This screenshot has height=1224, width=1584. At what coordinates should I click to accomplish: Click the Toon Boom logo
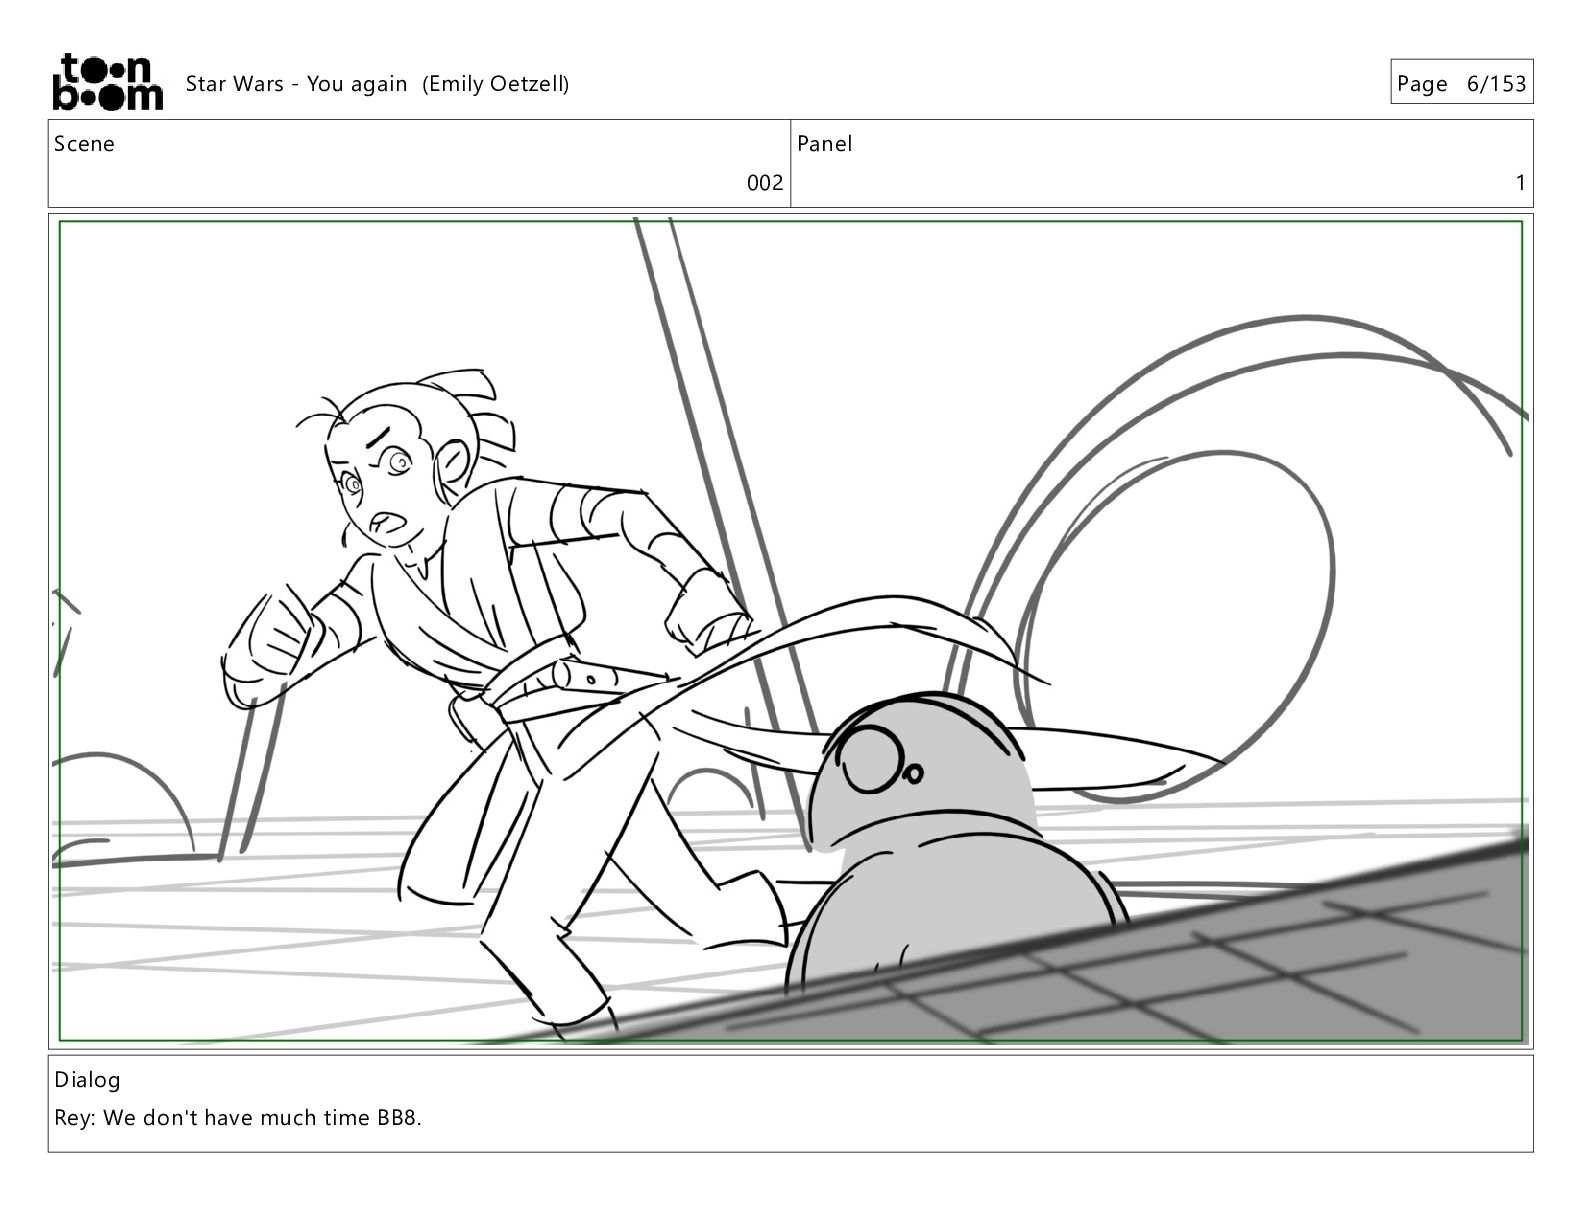click(107, 81)
